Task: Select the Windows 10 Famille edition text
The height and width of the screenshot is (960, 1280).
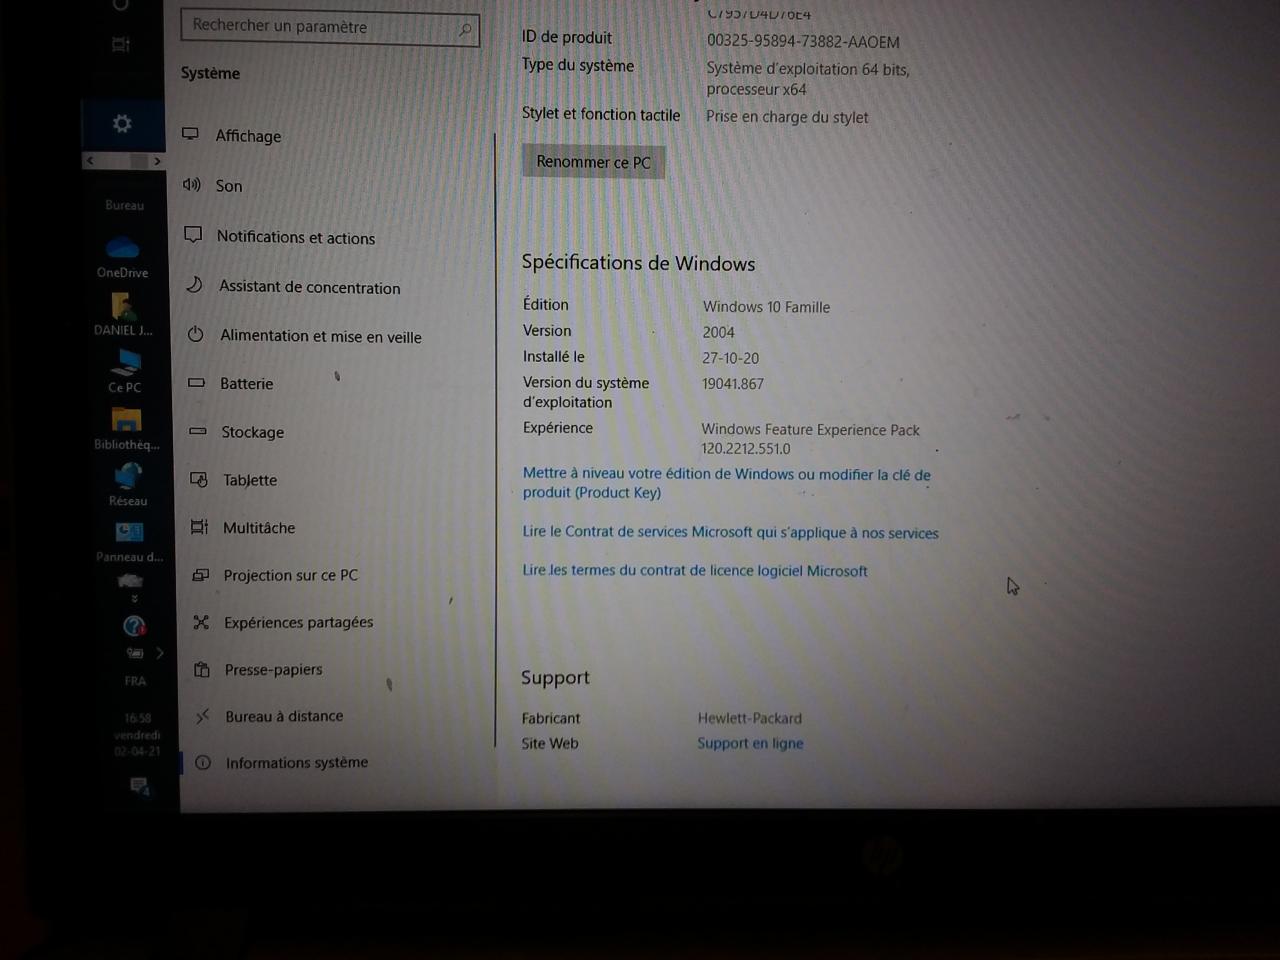Action: (x=766, y=307)
